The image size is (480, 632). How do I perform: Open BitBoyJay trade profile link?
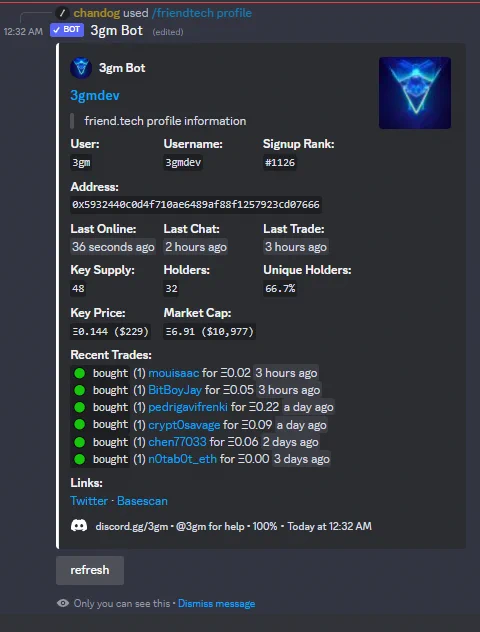[x=175, y=390]
